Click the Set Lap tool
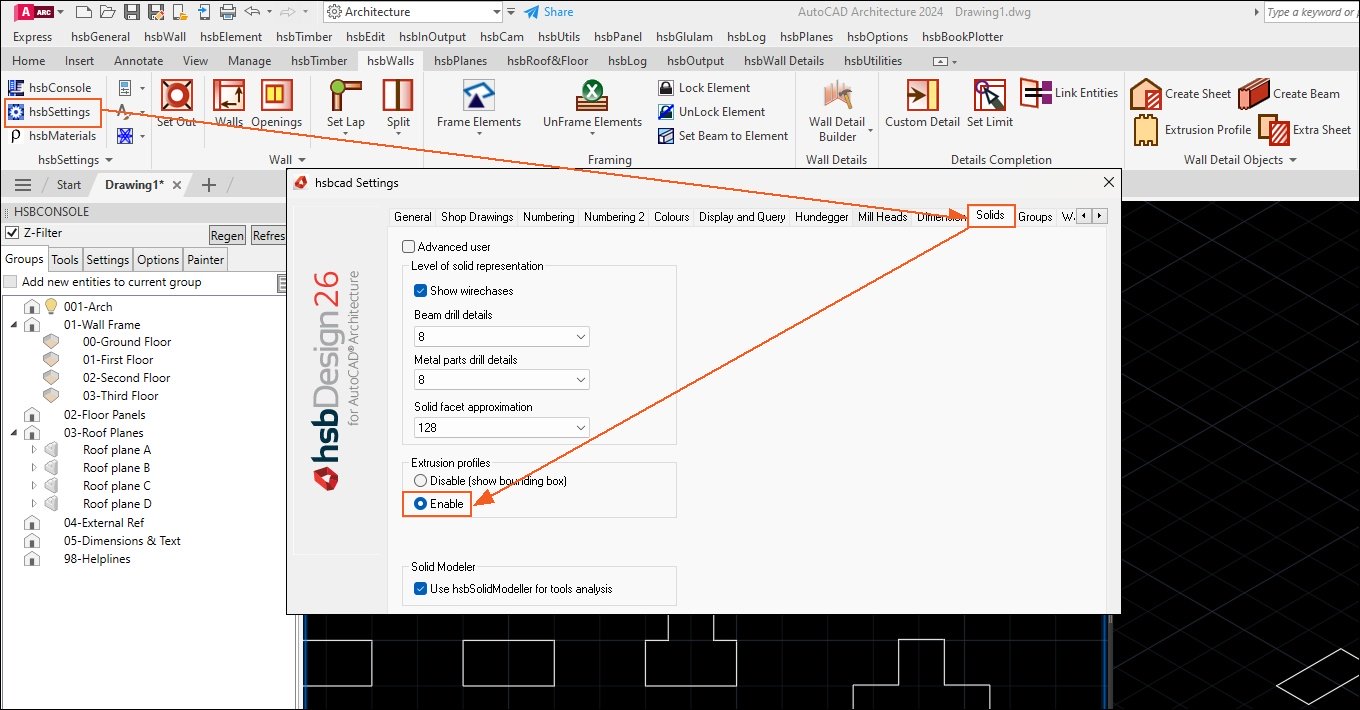The width and height of the screenshot is (1360, 710). [x=346, y=107]
